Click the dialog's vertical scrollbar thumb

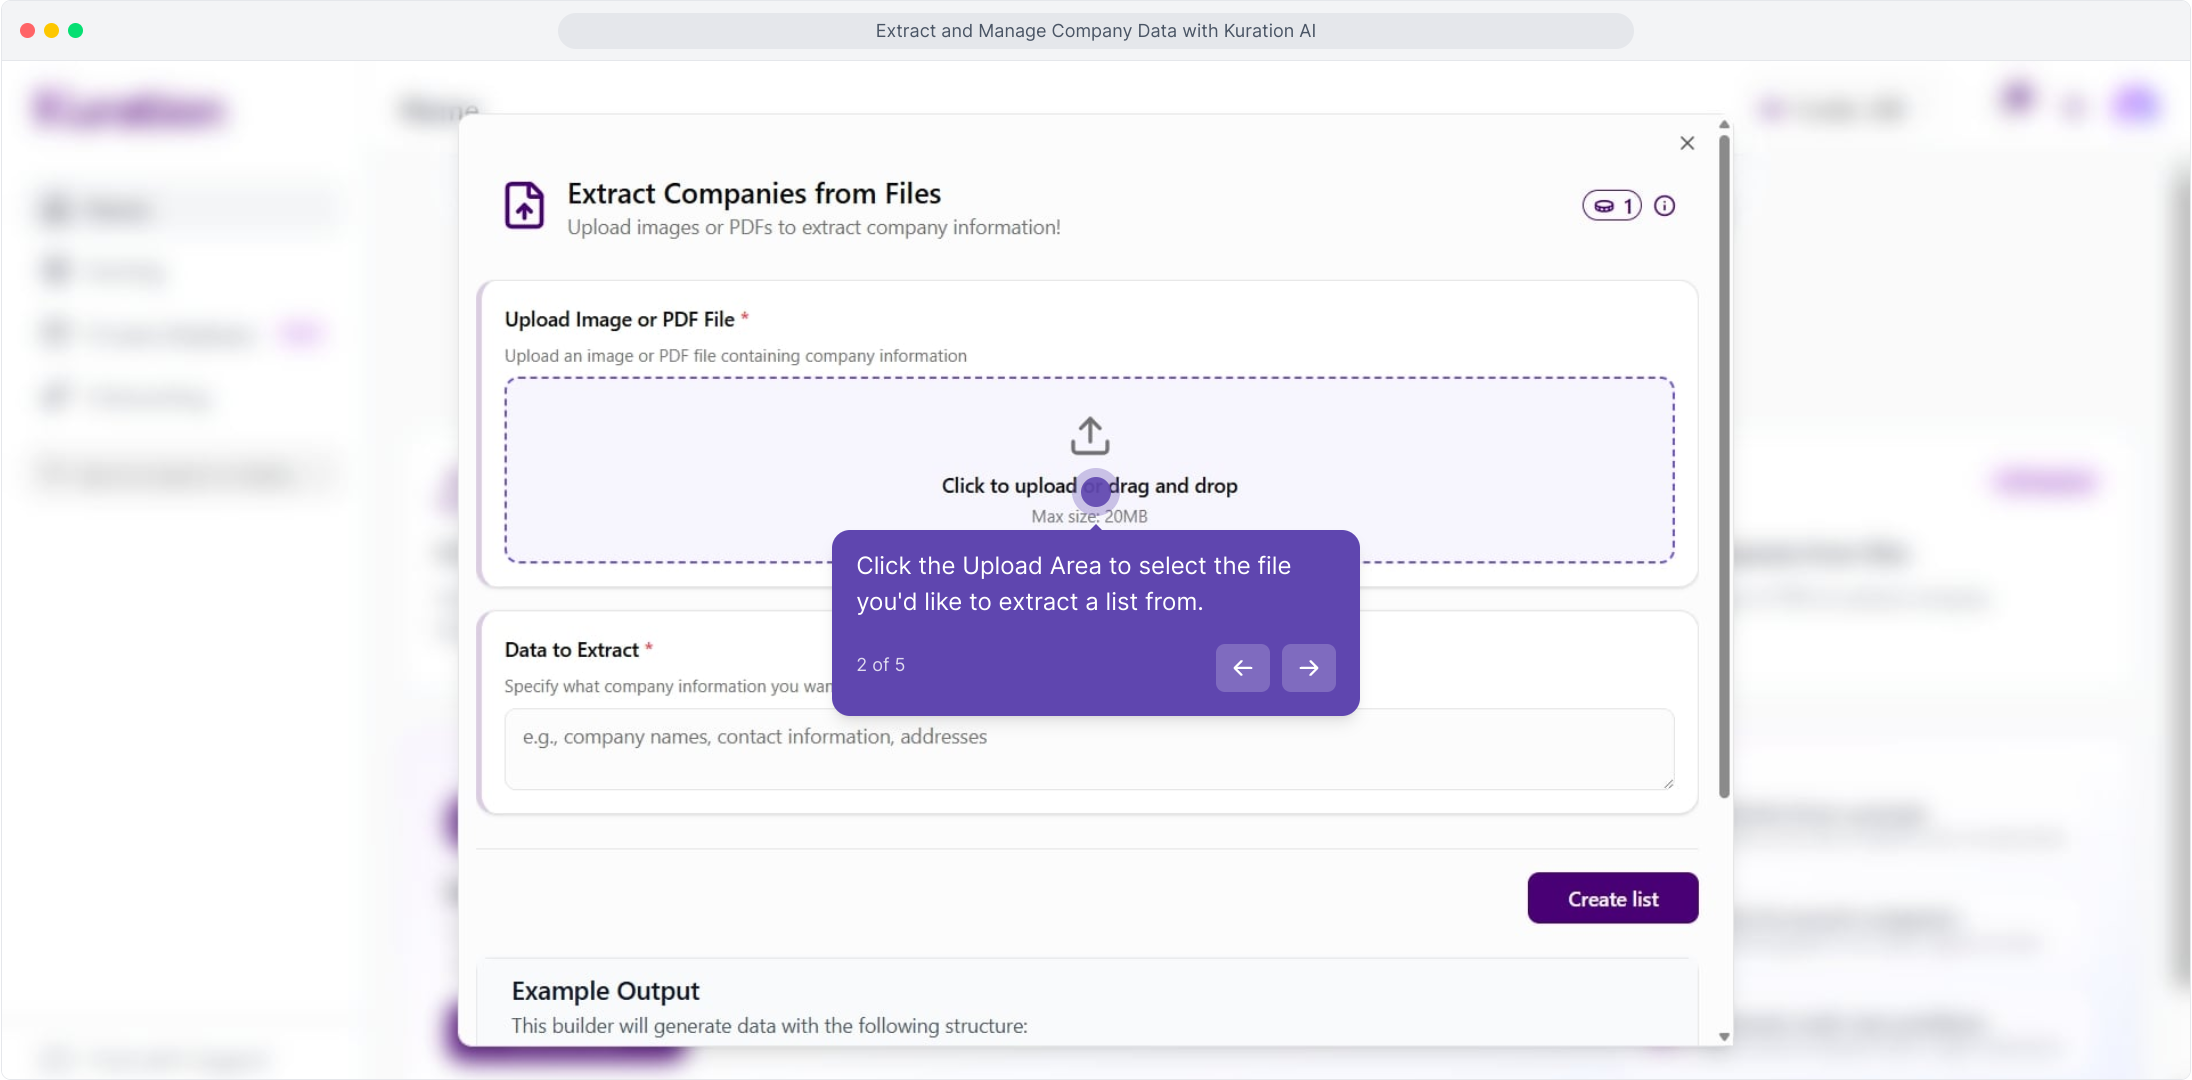[1724, 465]
